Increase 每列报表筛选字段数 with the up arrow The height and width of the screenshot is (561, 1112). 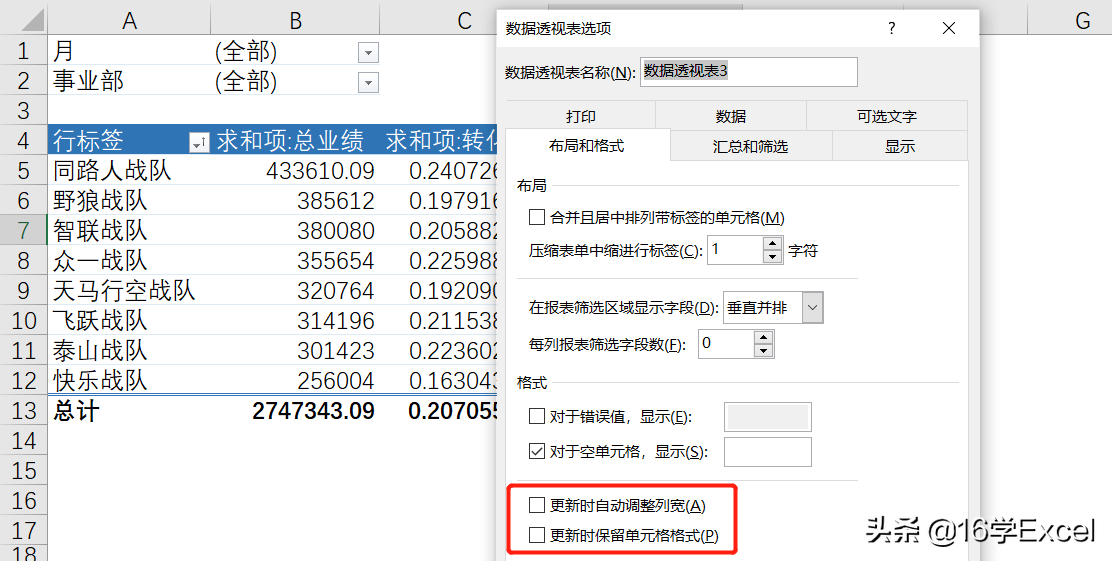pyautogui.click(x=763, y=338)
